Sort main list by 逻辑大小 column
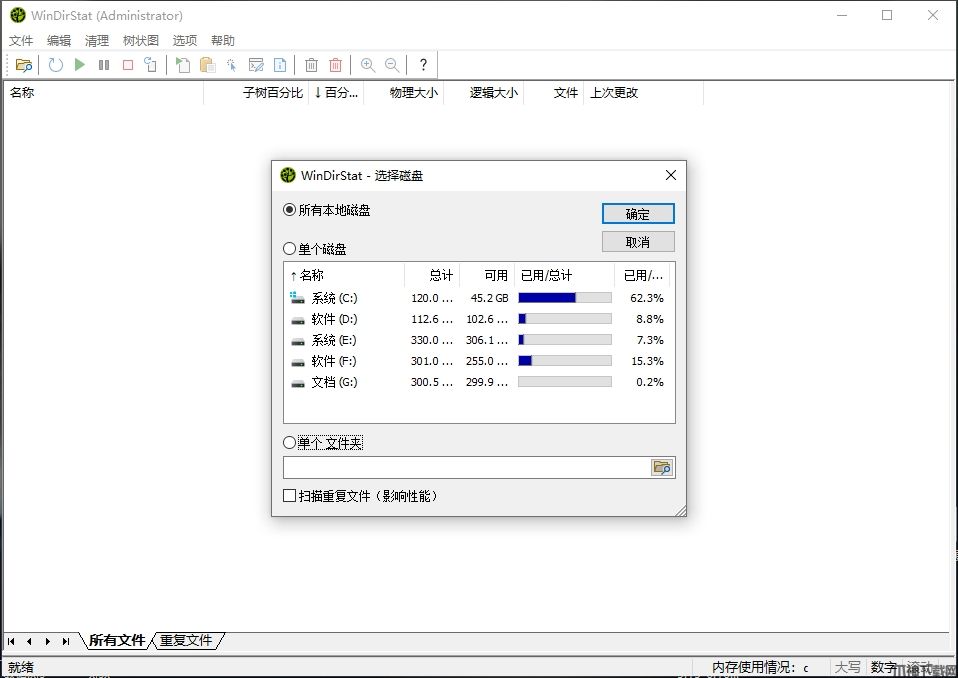The height and width of the screenshot is (678, 958). coord(484,93)
